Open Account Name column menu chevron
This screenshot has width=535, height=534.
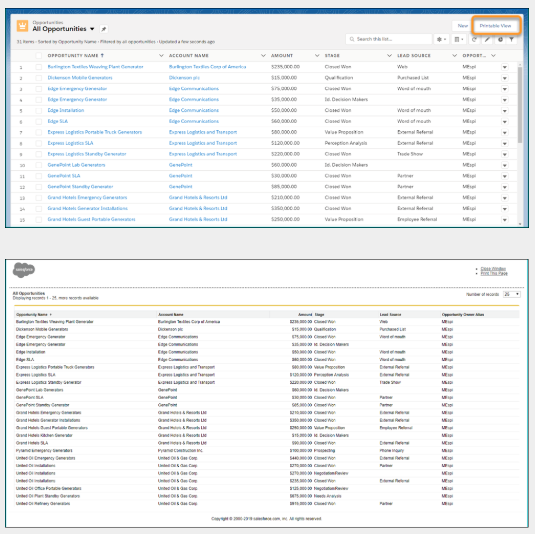pyautogui.click(x=263, y=55)
